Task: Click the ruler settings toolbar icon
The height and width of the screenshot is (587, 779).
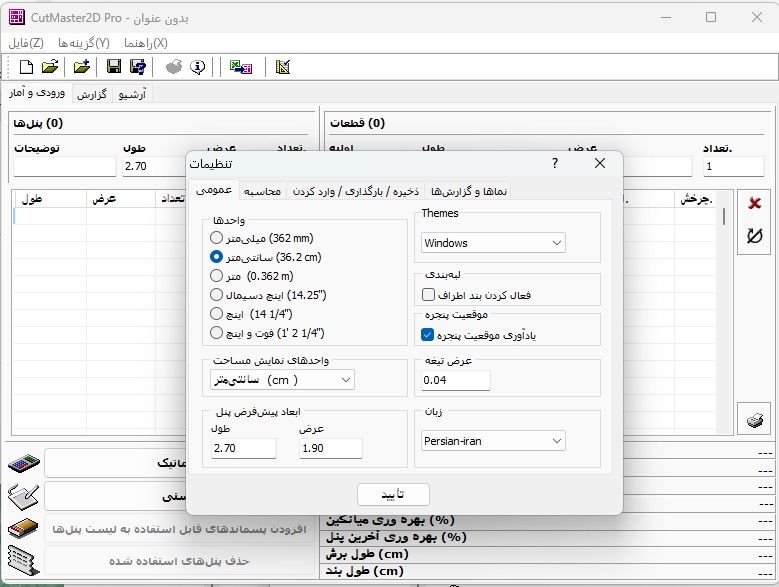Action: tap(283, 67)
